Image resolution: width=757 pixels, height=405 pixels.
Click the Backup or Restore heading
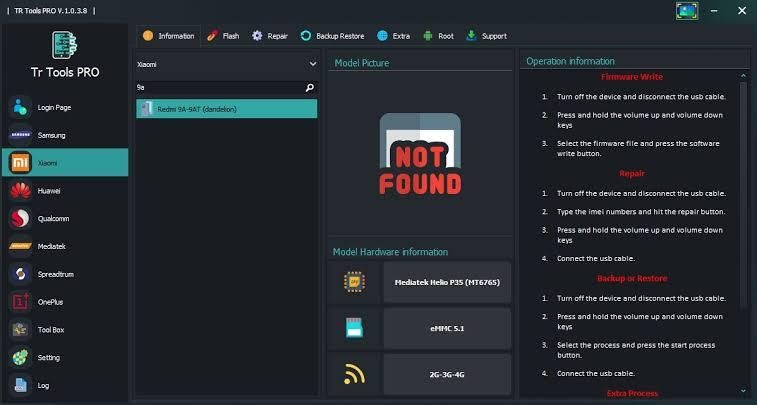tap(632, 279)
